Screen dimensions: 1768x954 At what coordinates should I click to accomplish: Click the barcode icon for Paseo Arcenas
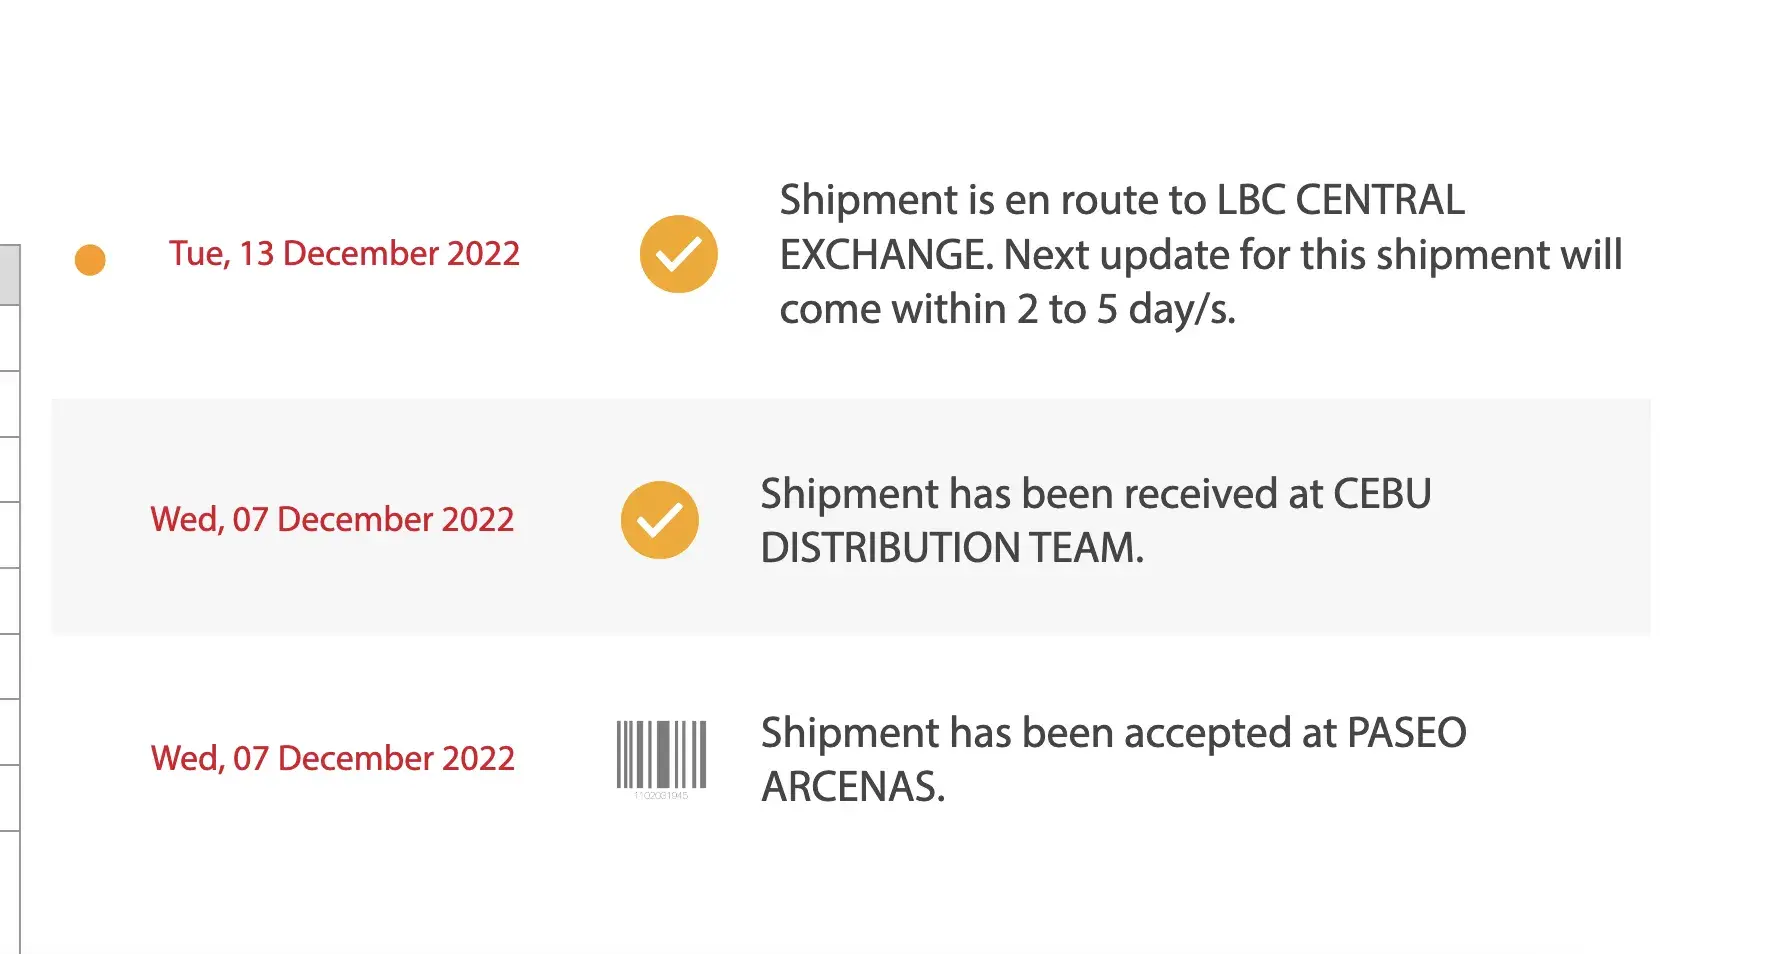[661, 754]
